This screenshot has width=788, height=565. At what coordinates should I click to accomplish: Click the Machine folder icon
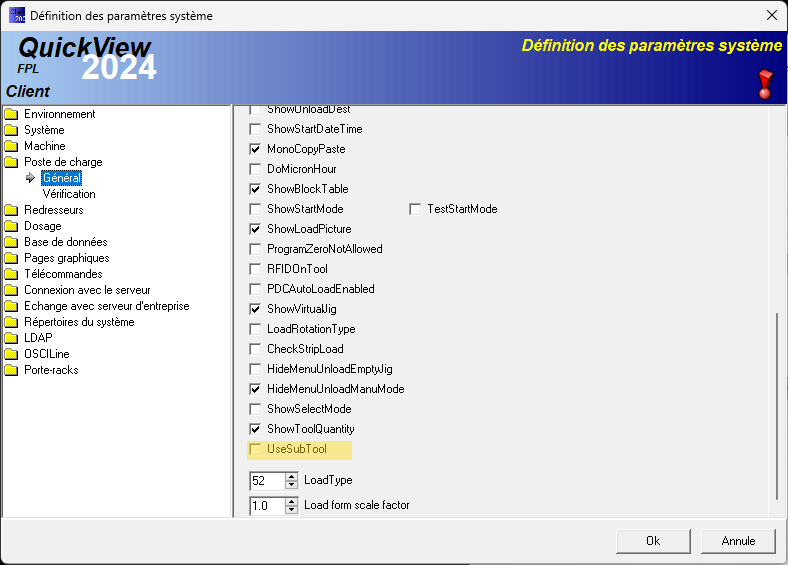point(12,146)
